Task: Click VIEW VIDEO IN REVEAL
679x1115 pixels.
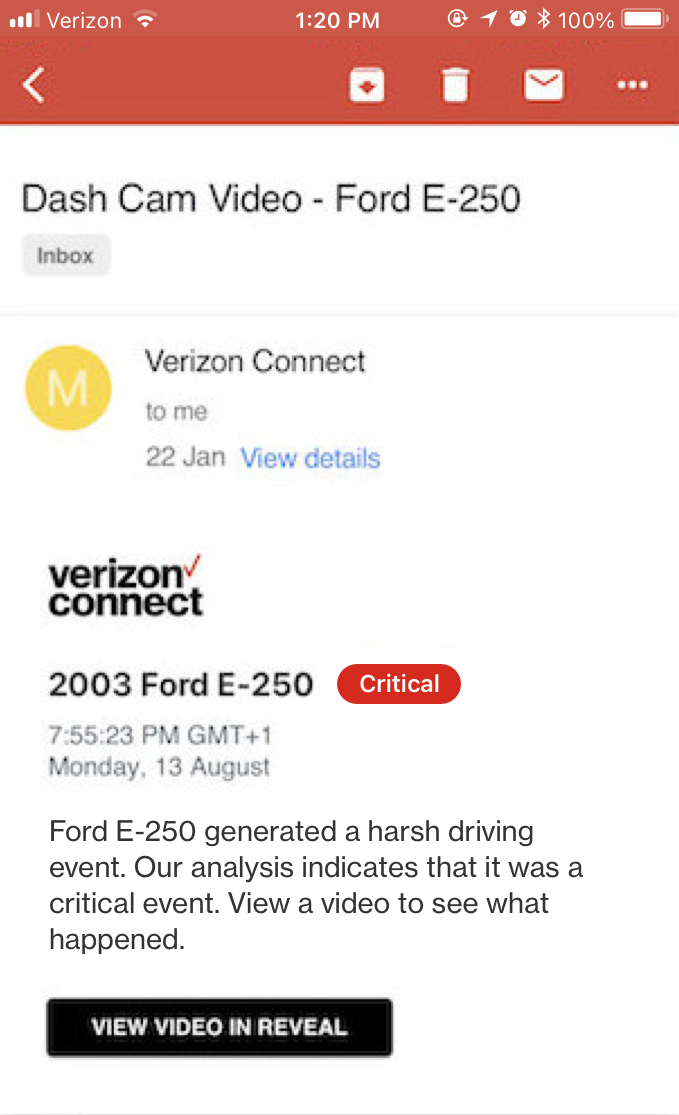Action: tap(219, 1027)
